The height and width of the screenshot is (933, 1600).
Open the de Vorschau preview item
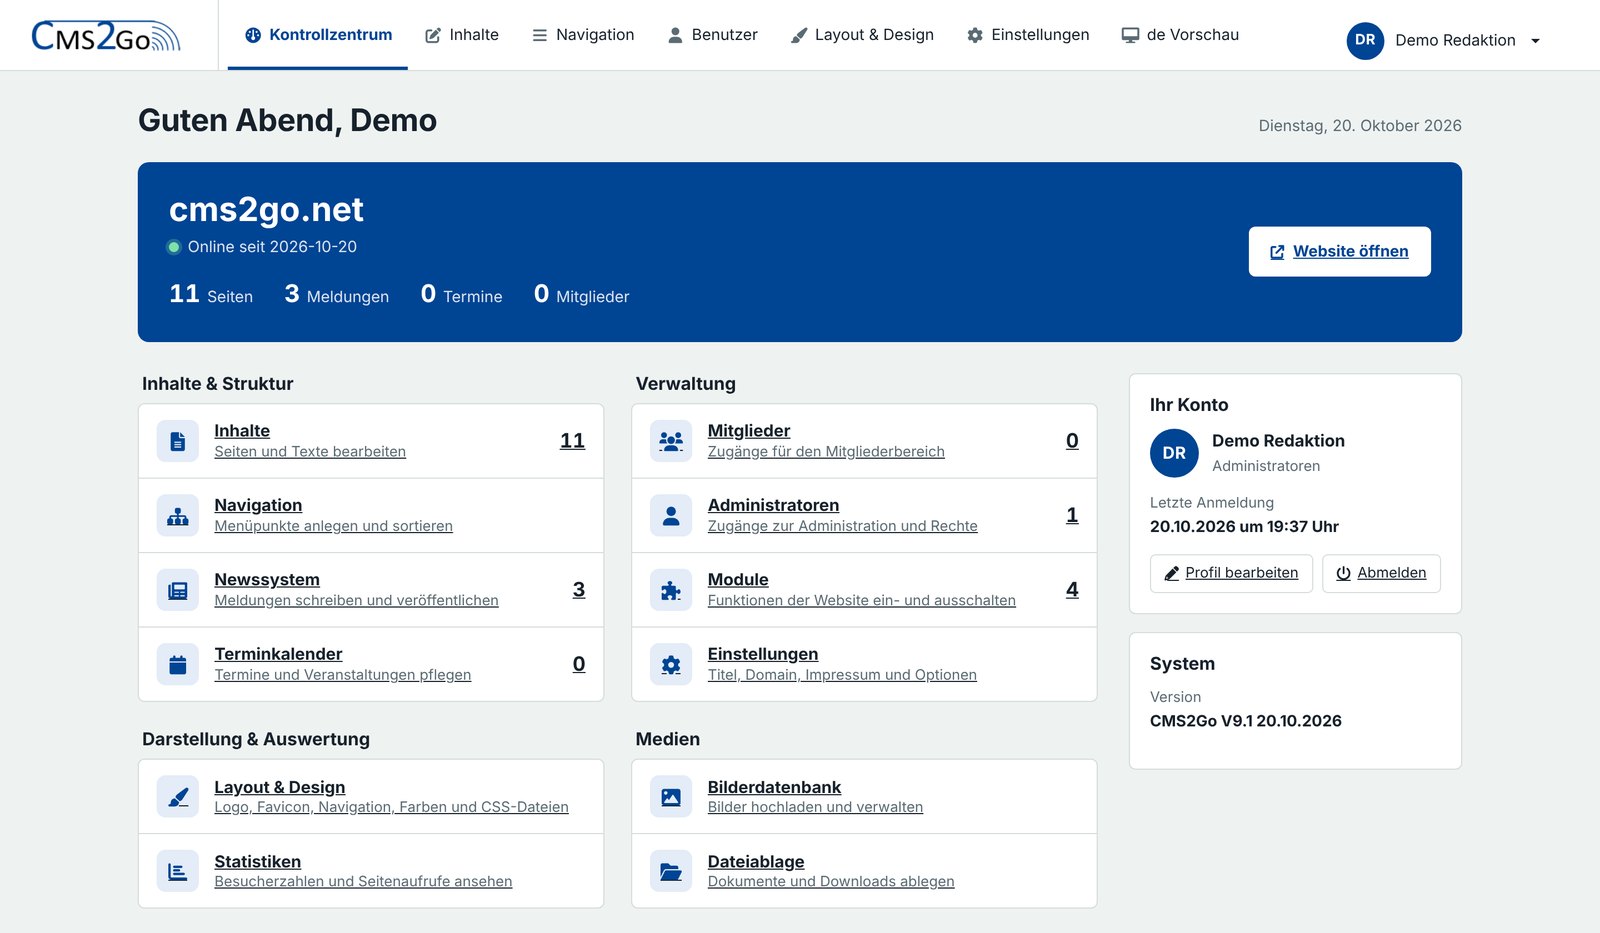1180,35
